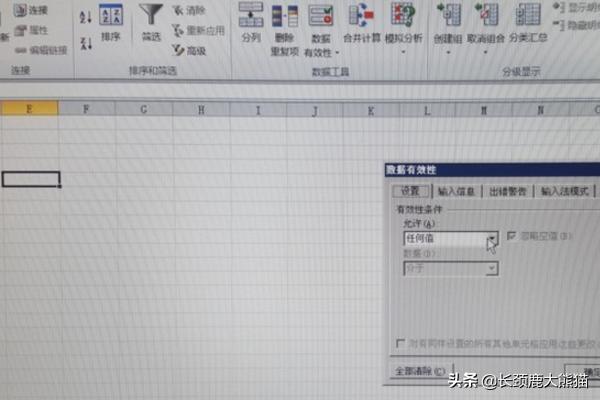This screenshot has height=400, width=600.
Task: Click the What-If Analysis (模拟分析) icon
Action: [403, 15]
